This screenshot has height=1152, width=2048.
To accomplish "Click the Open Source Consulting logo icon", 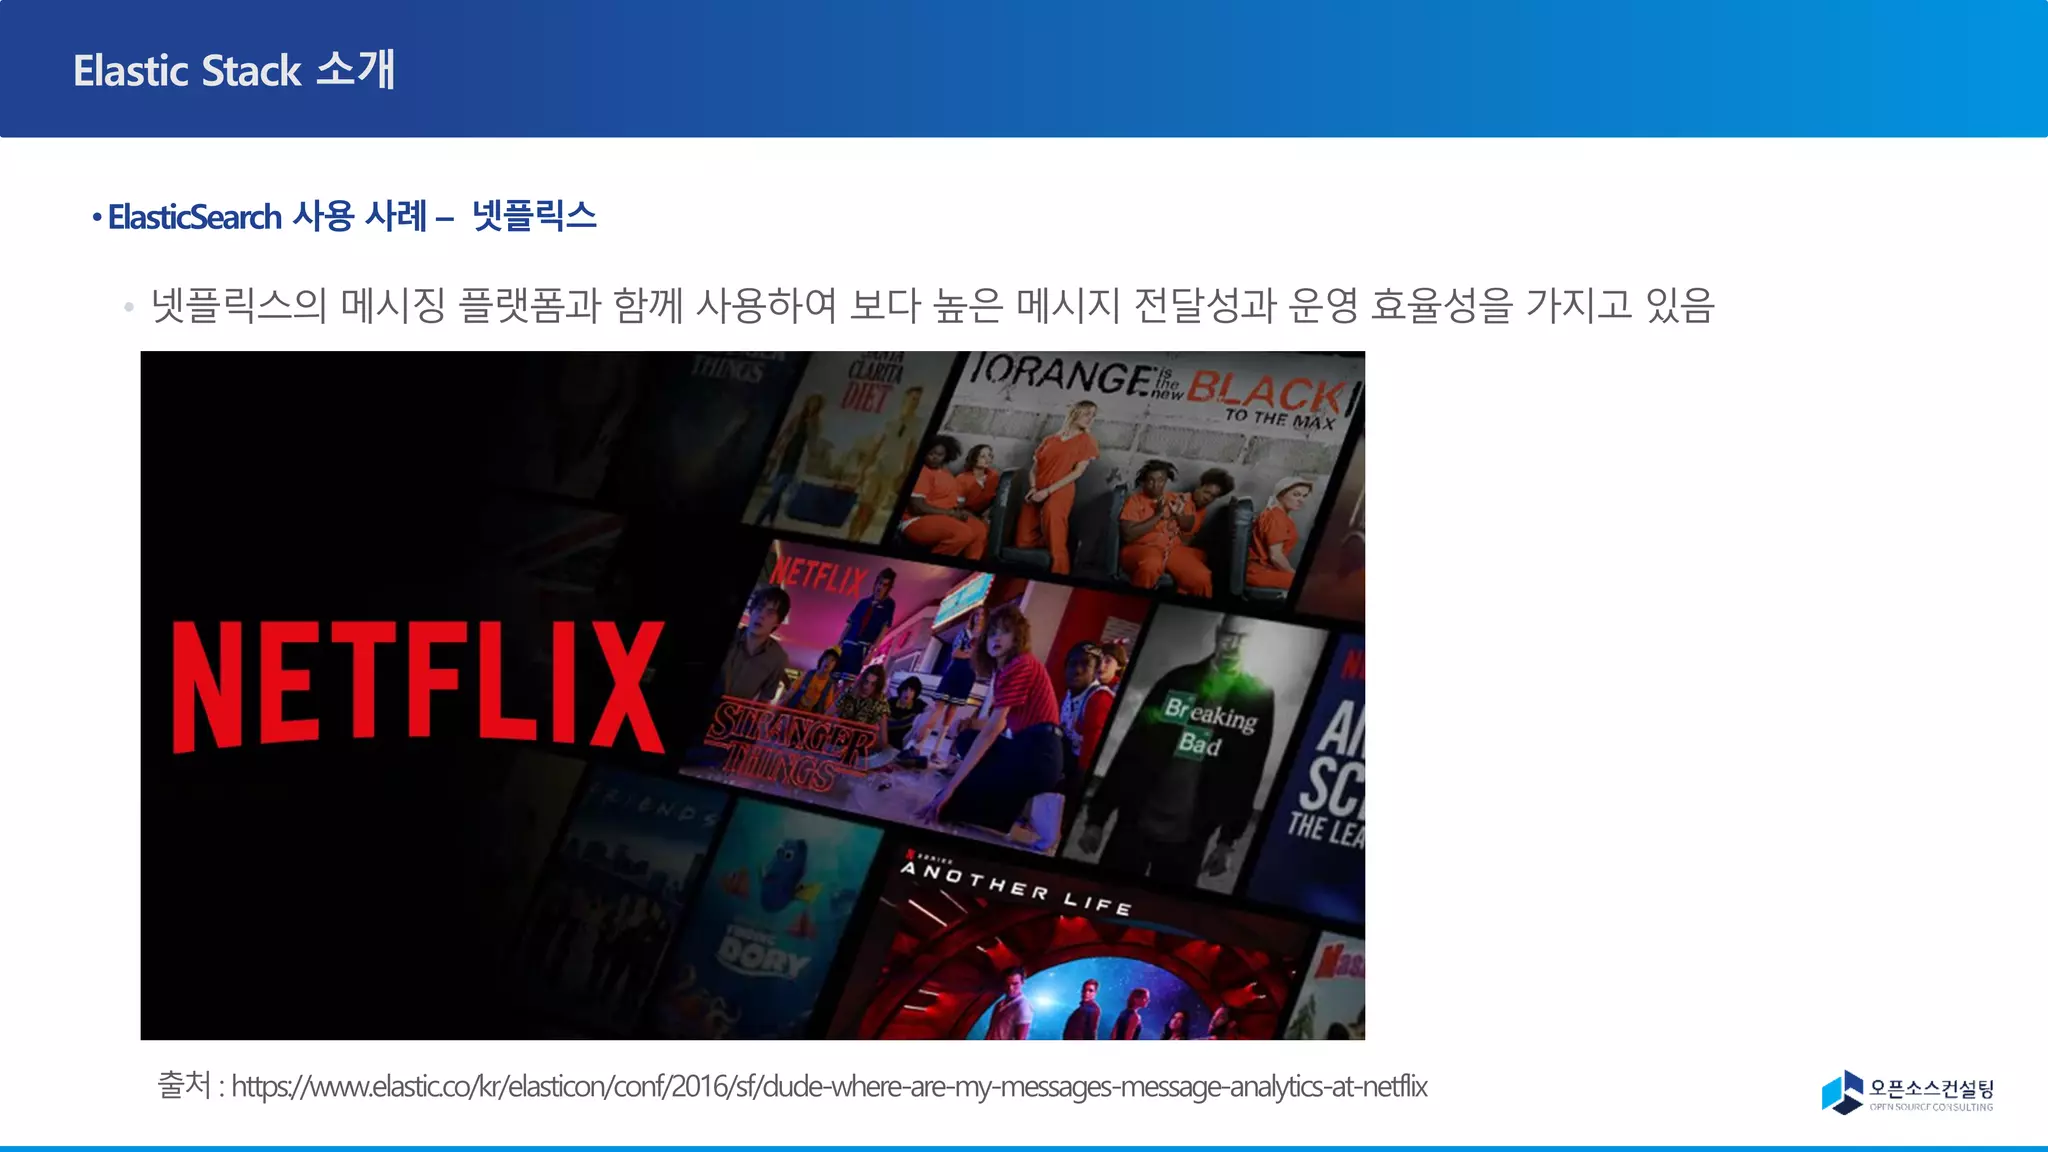I will (1842, 1092).
